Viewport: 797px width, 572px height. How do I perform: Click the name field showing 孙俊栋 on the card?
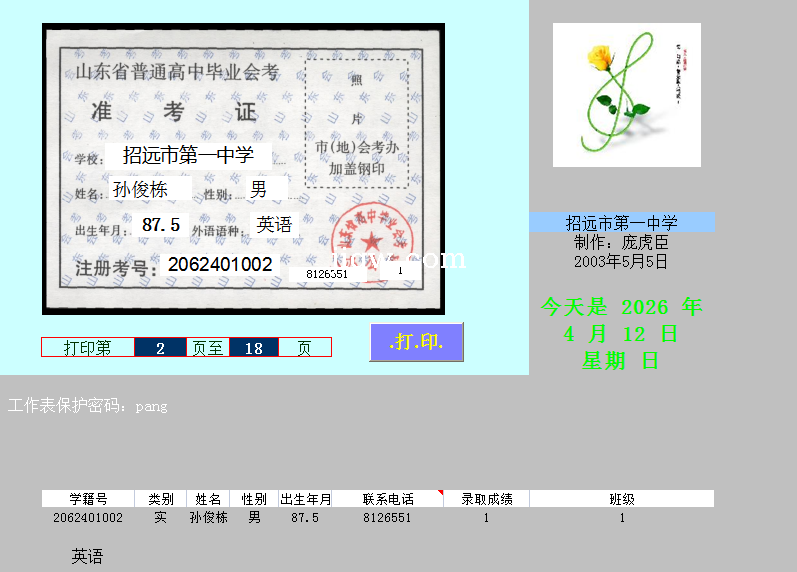148,189
